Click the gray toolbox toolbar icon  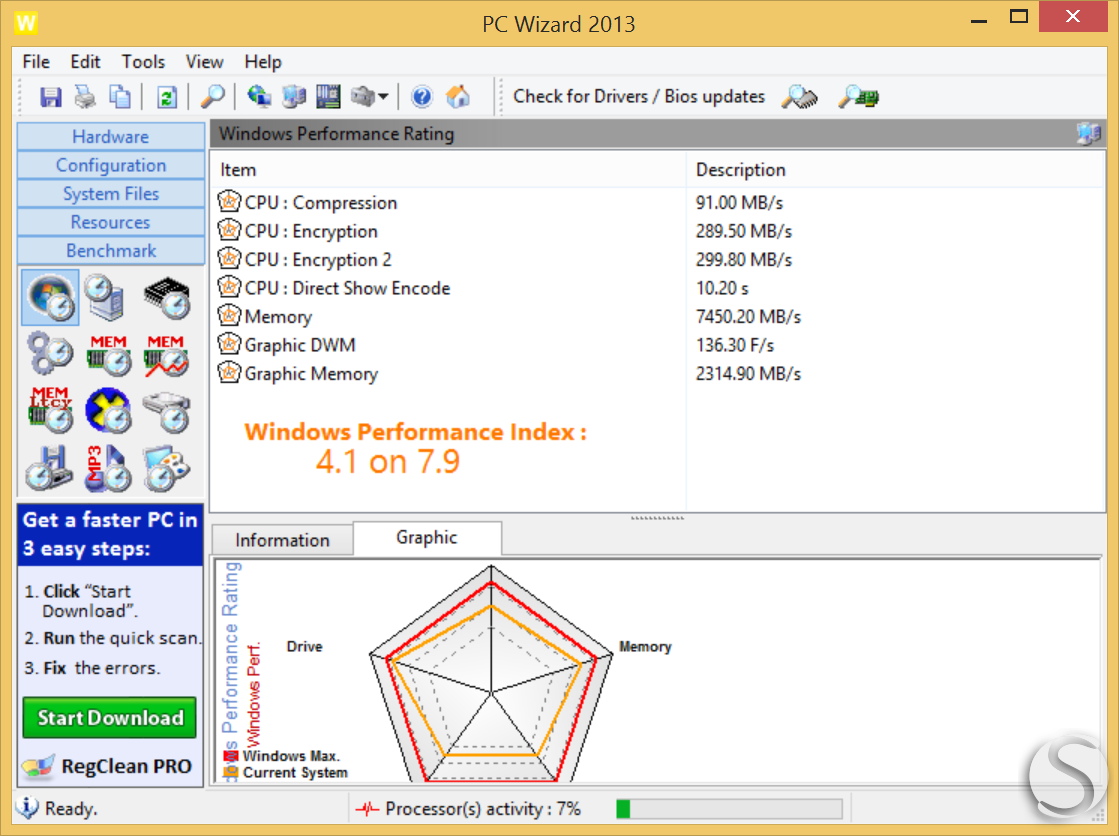click(363, 96)
